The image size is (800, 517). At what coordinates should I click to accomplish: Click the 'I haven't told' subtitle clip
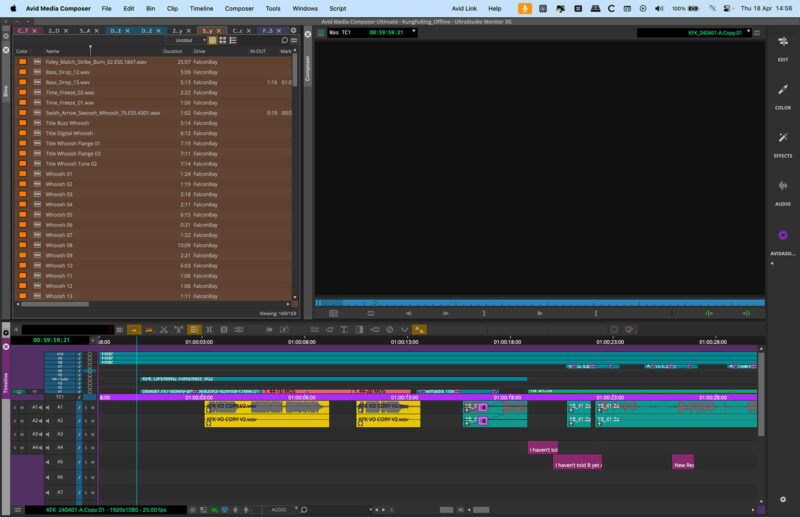coord(542,449)
